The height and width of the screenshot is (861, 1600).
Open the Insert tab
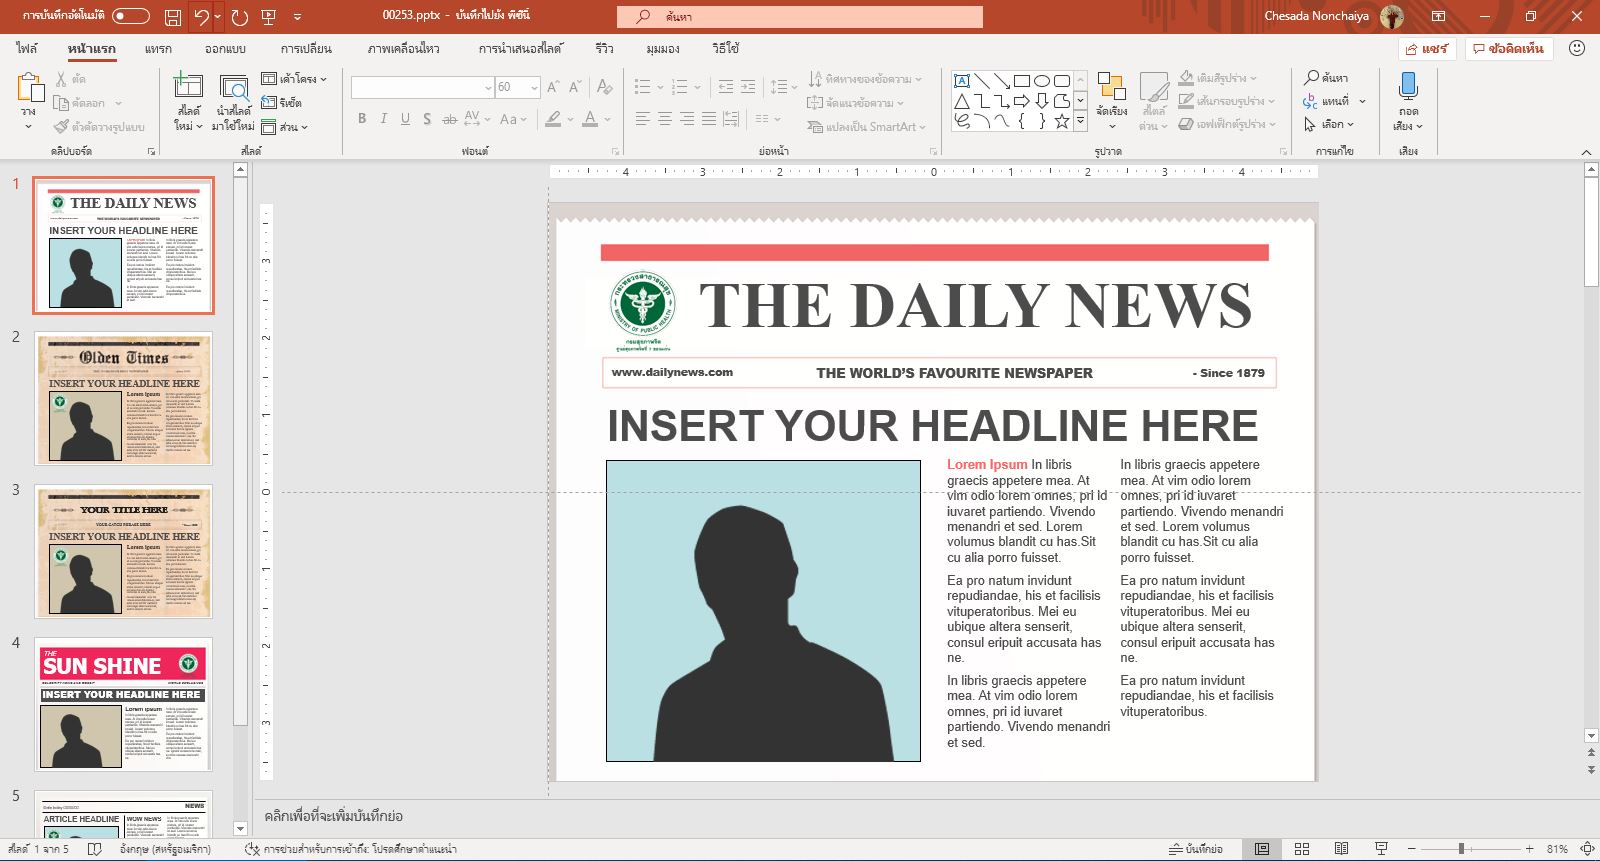[158, 48]
